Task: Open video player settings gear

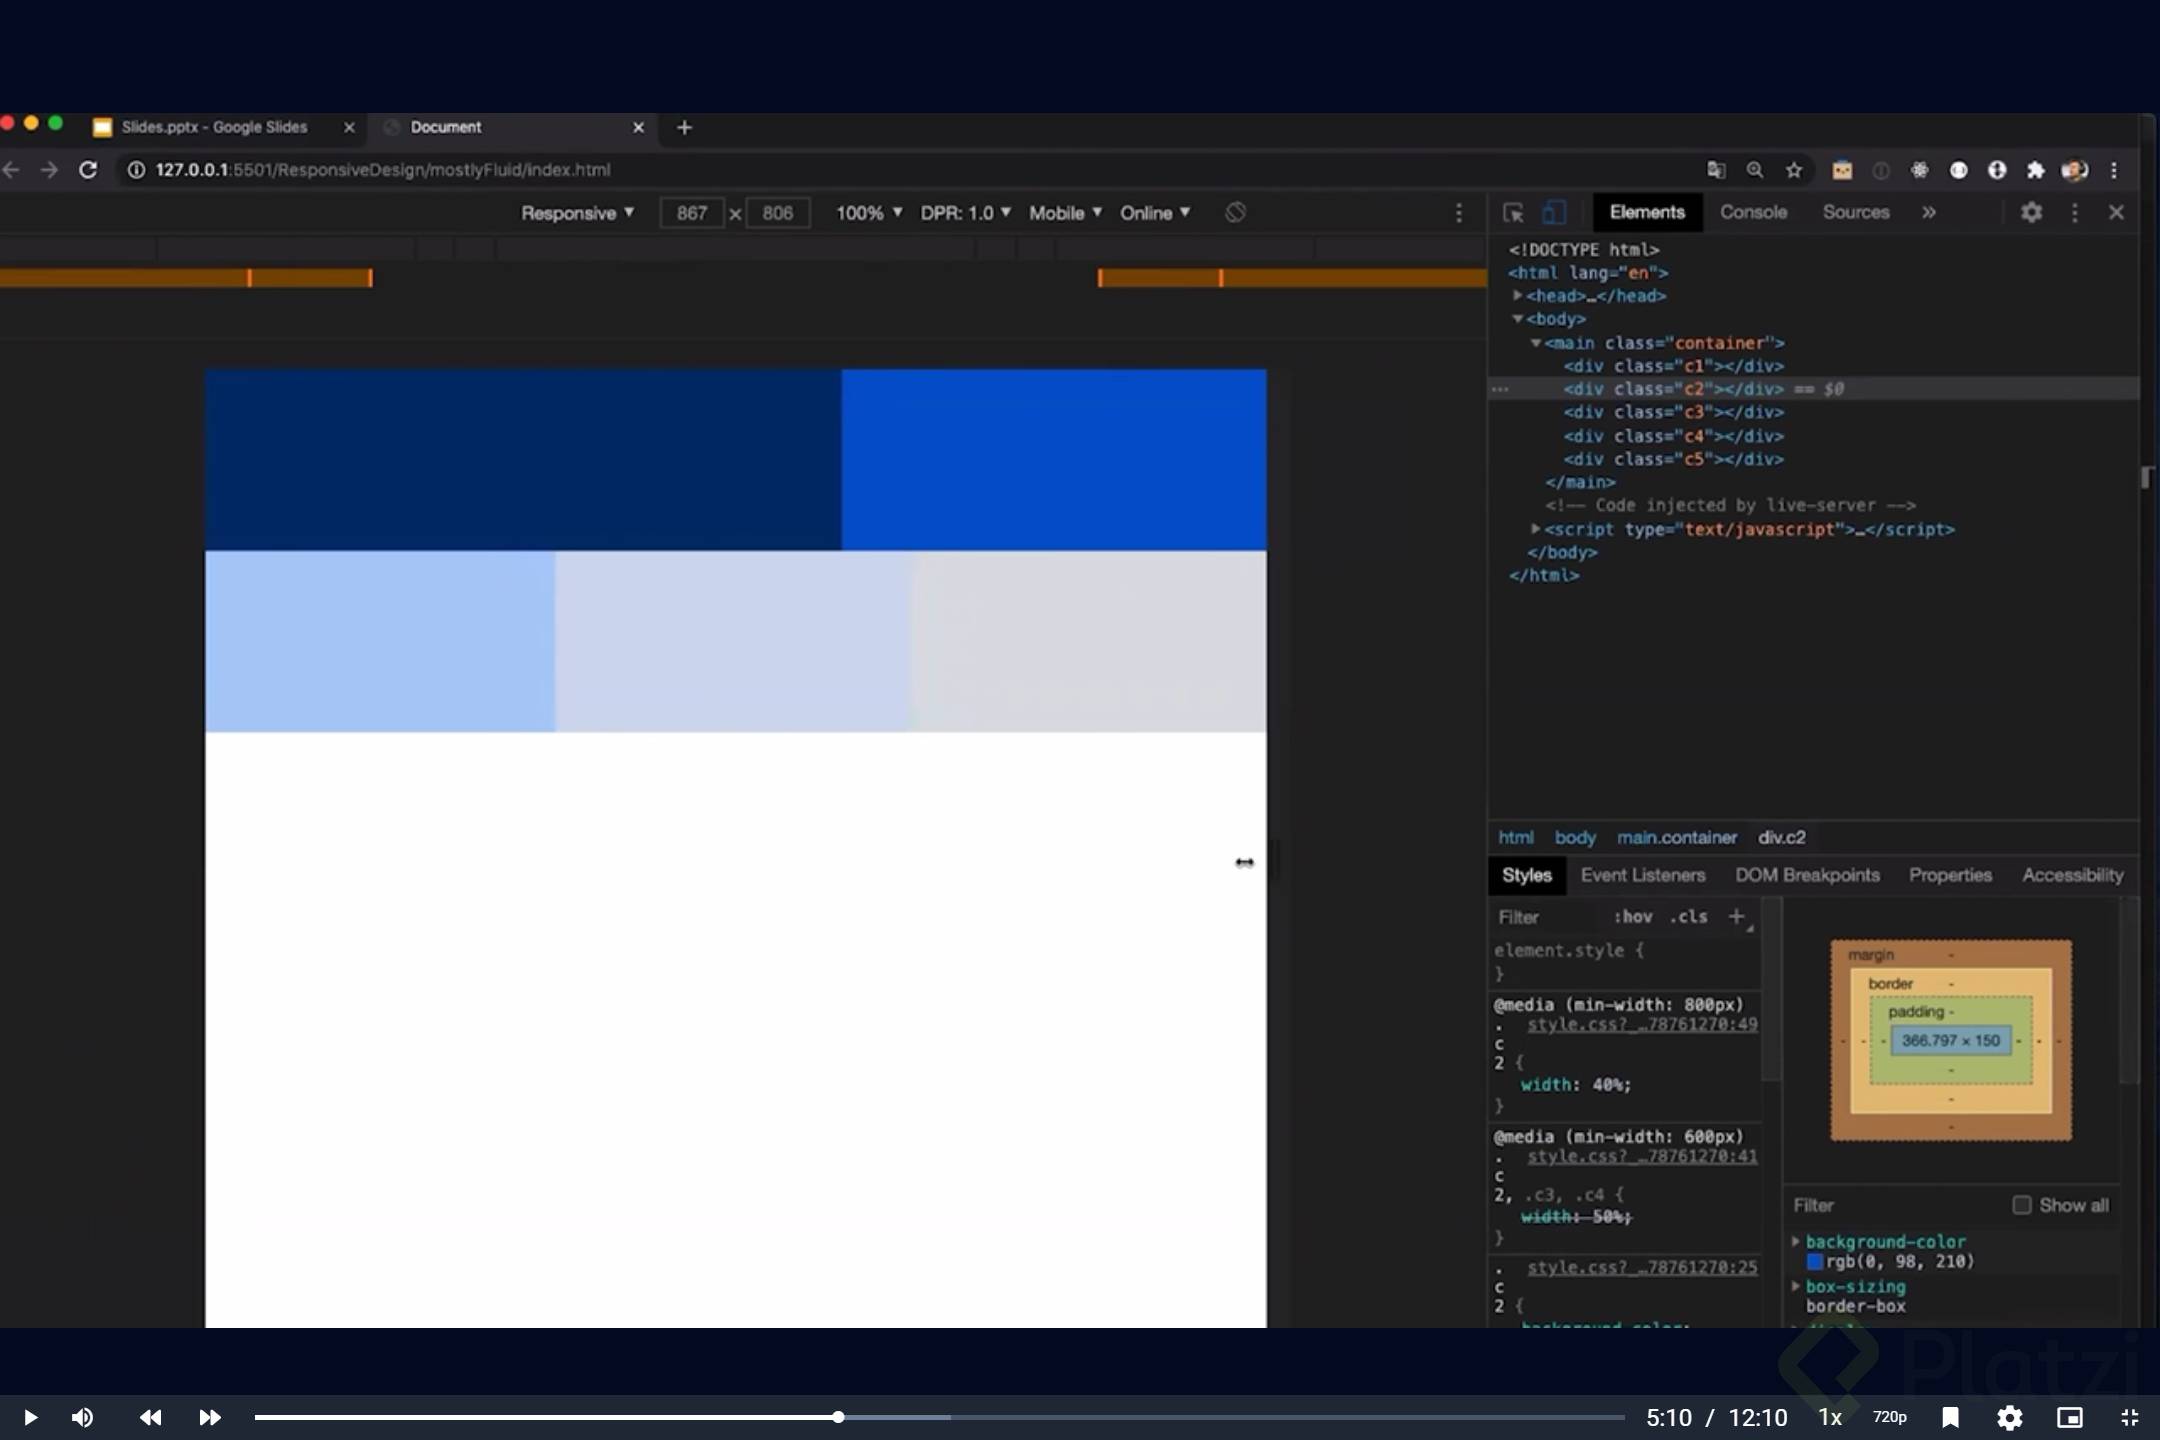Action: pos(2010,1417)
